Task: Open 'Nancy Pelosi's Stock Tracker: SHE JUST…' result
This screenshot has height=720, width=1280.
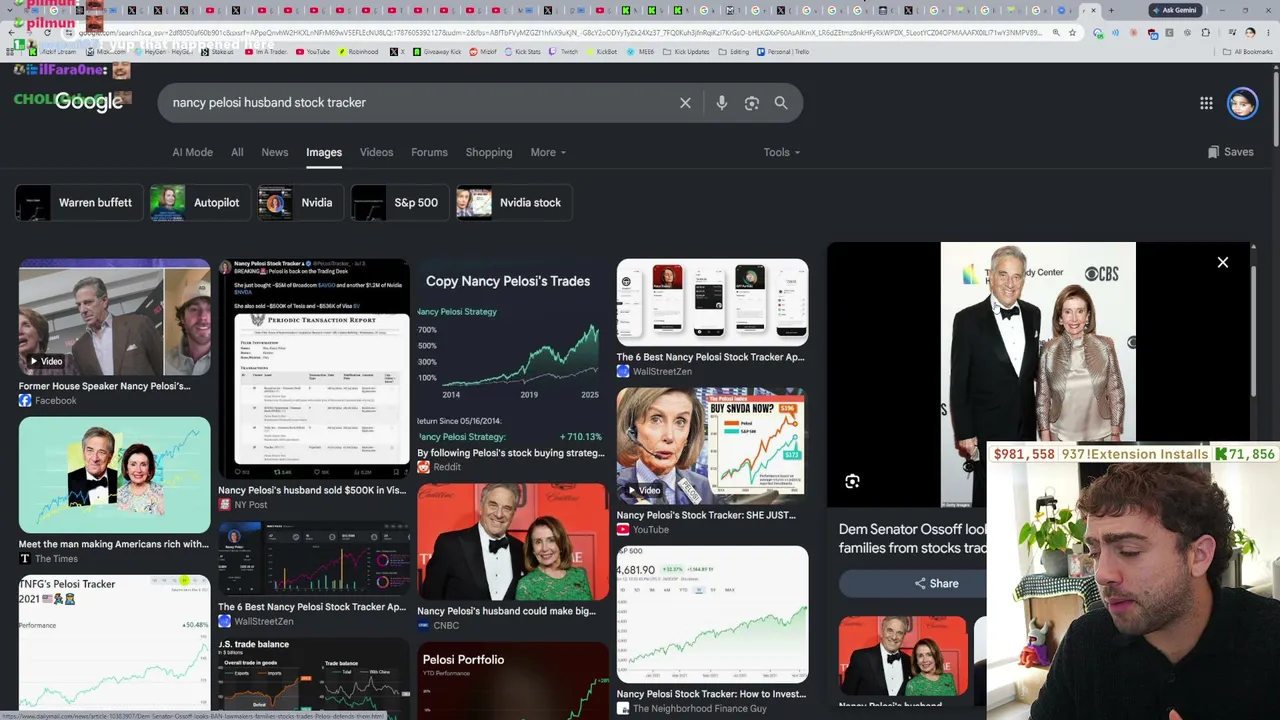Action: pos(706,515)
